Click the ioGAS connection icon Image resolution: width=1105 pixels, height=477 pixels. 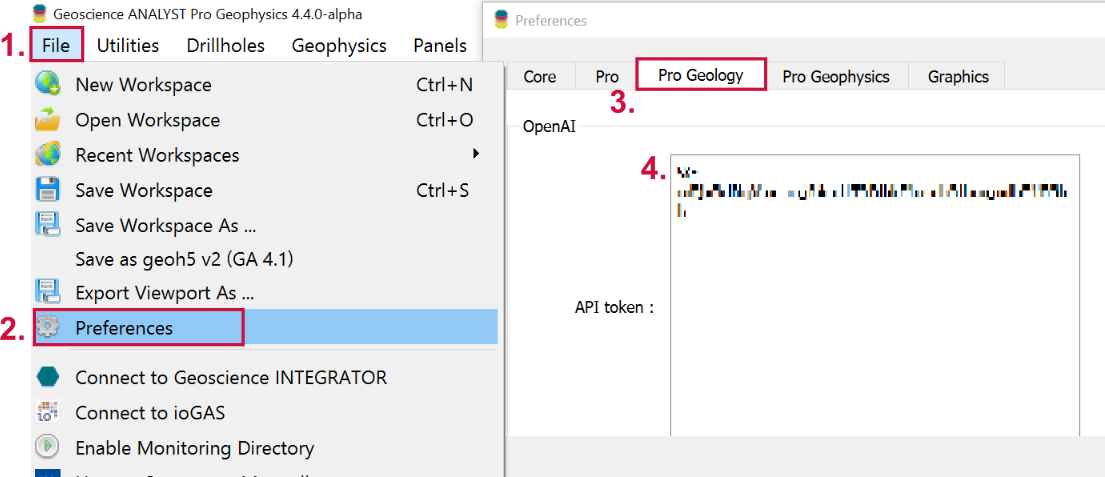point(48,412)
